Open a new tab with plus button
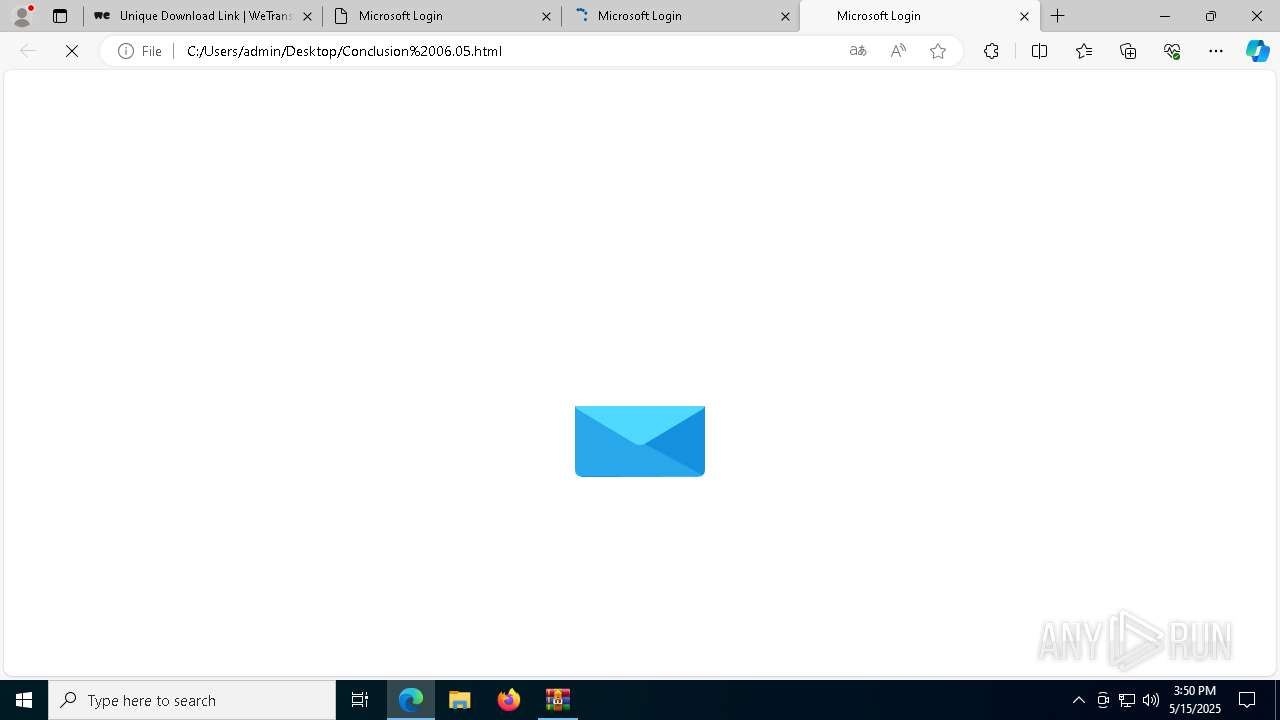 pos(1058,16)
